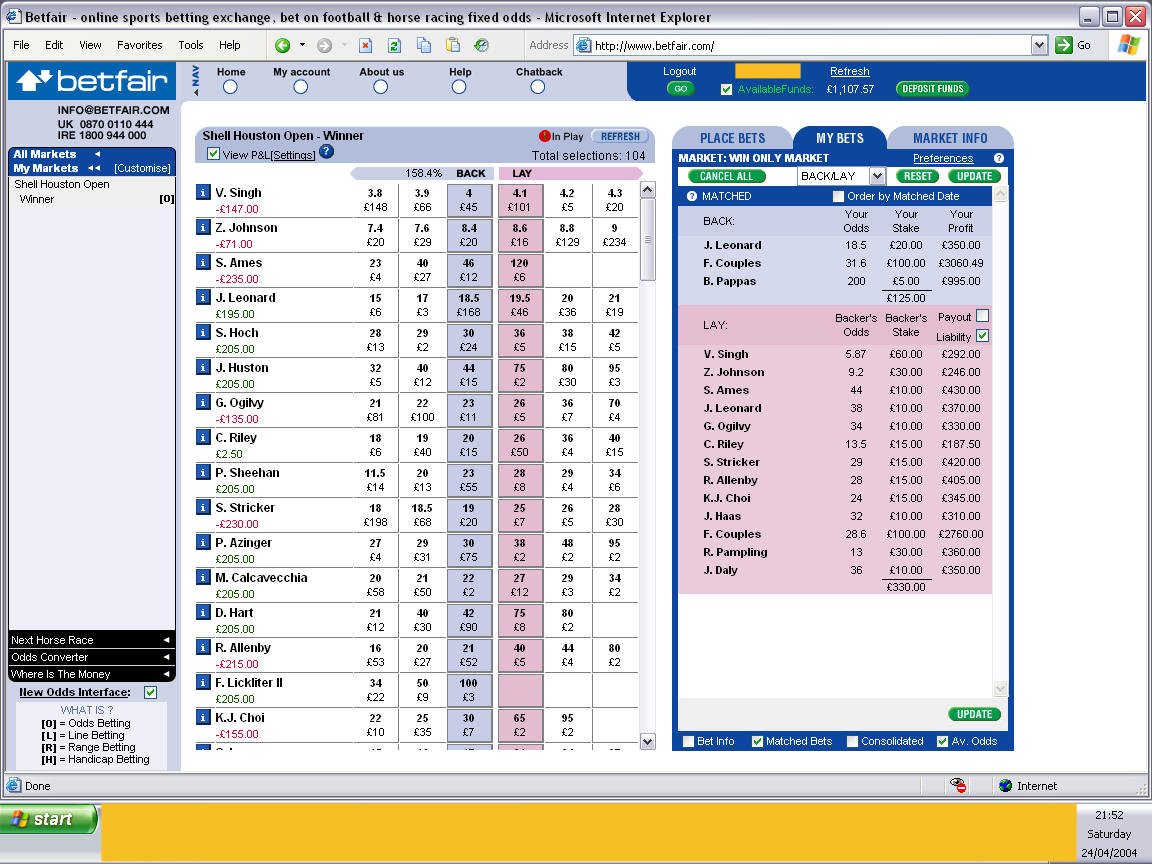
Task: Click the Preferences help icon
Action: click(x=998, y=158)
